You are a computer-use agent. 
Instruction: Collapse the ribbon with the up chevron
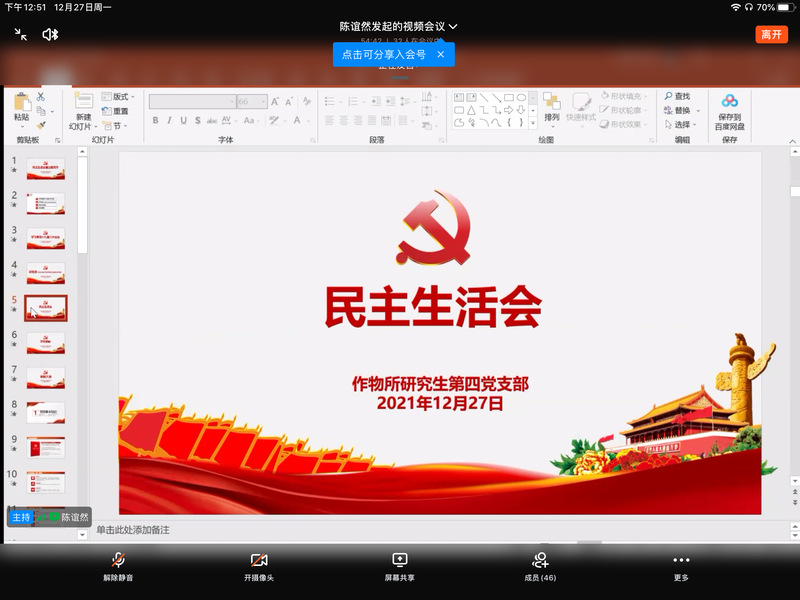pos(792,141)
